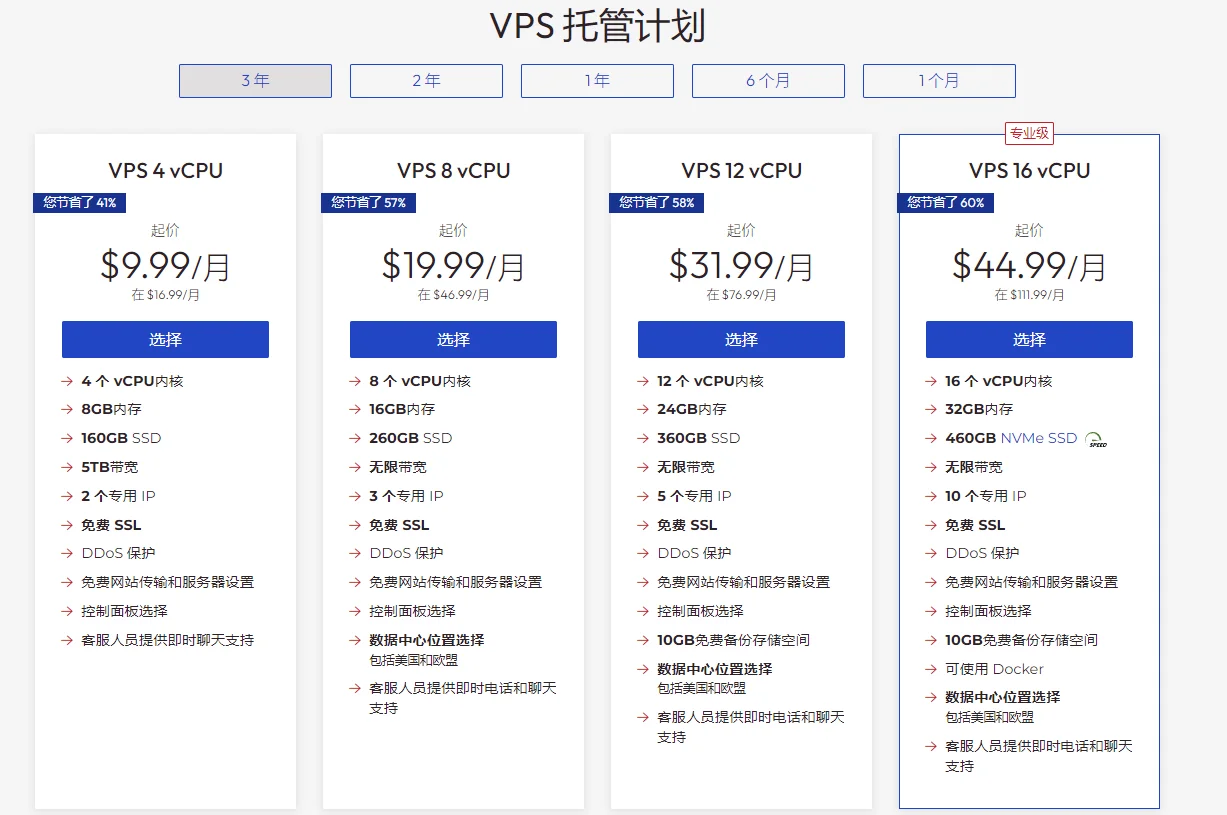
Task: Click the VPS 16 vCPU plan title
Action: [x=1029, y=171]
